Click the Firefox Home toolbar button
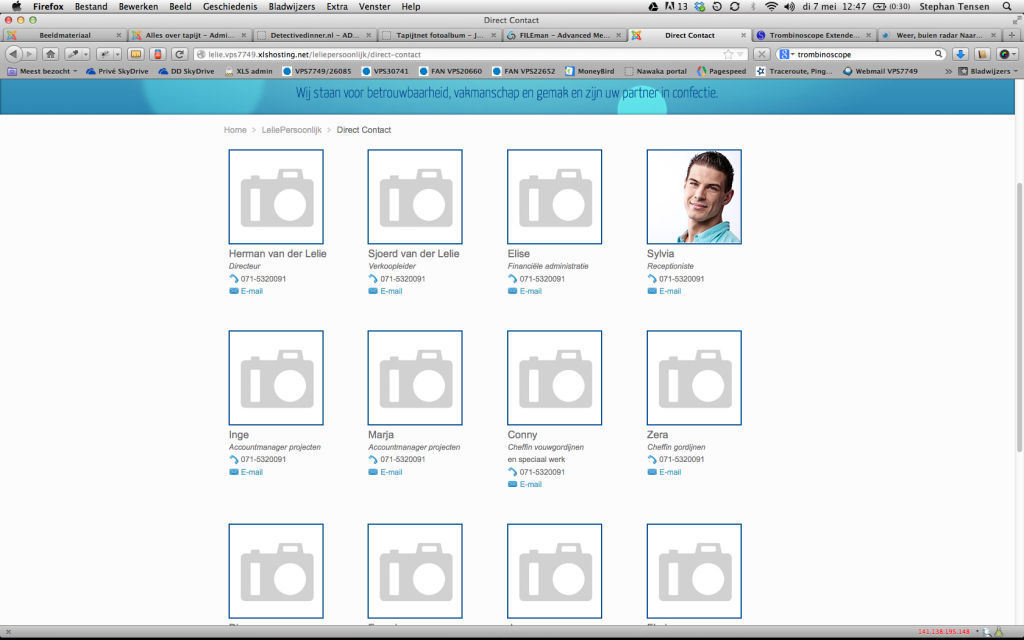 [x=50, y=54]
